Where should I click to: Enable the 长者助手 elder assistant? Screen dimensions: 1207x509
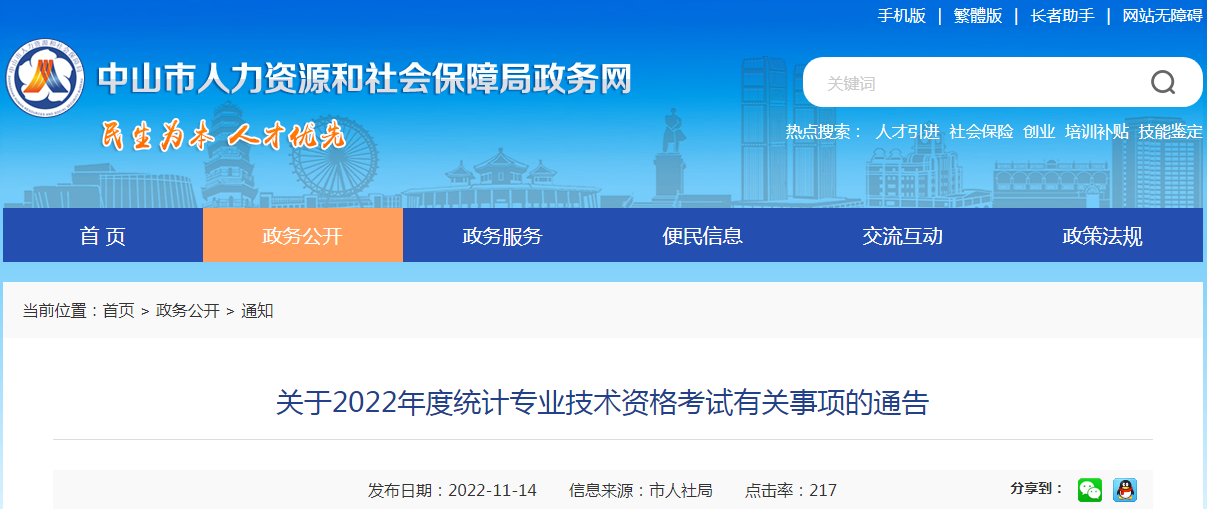coord(1062,16)
